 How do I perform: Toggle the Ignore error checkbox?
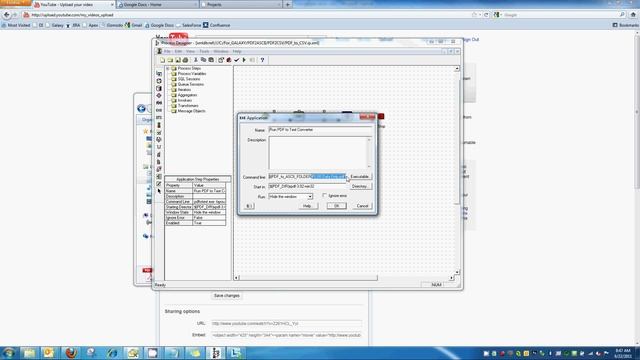tap(325, 196)
